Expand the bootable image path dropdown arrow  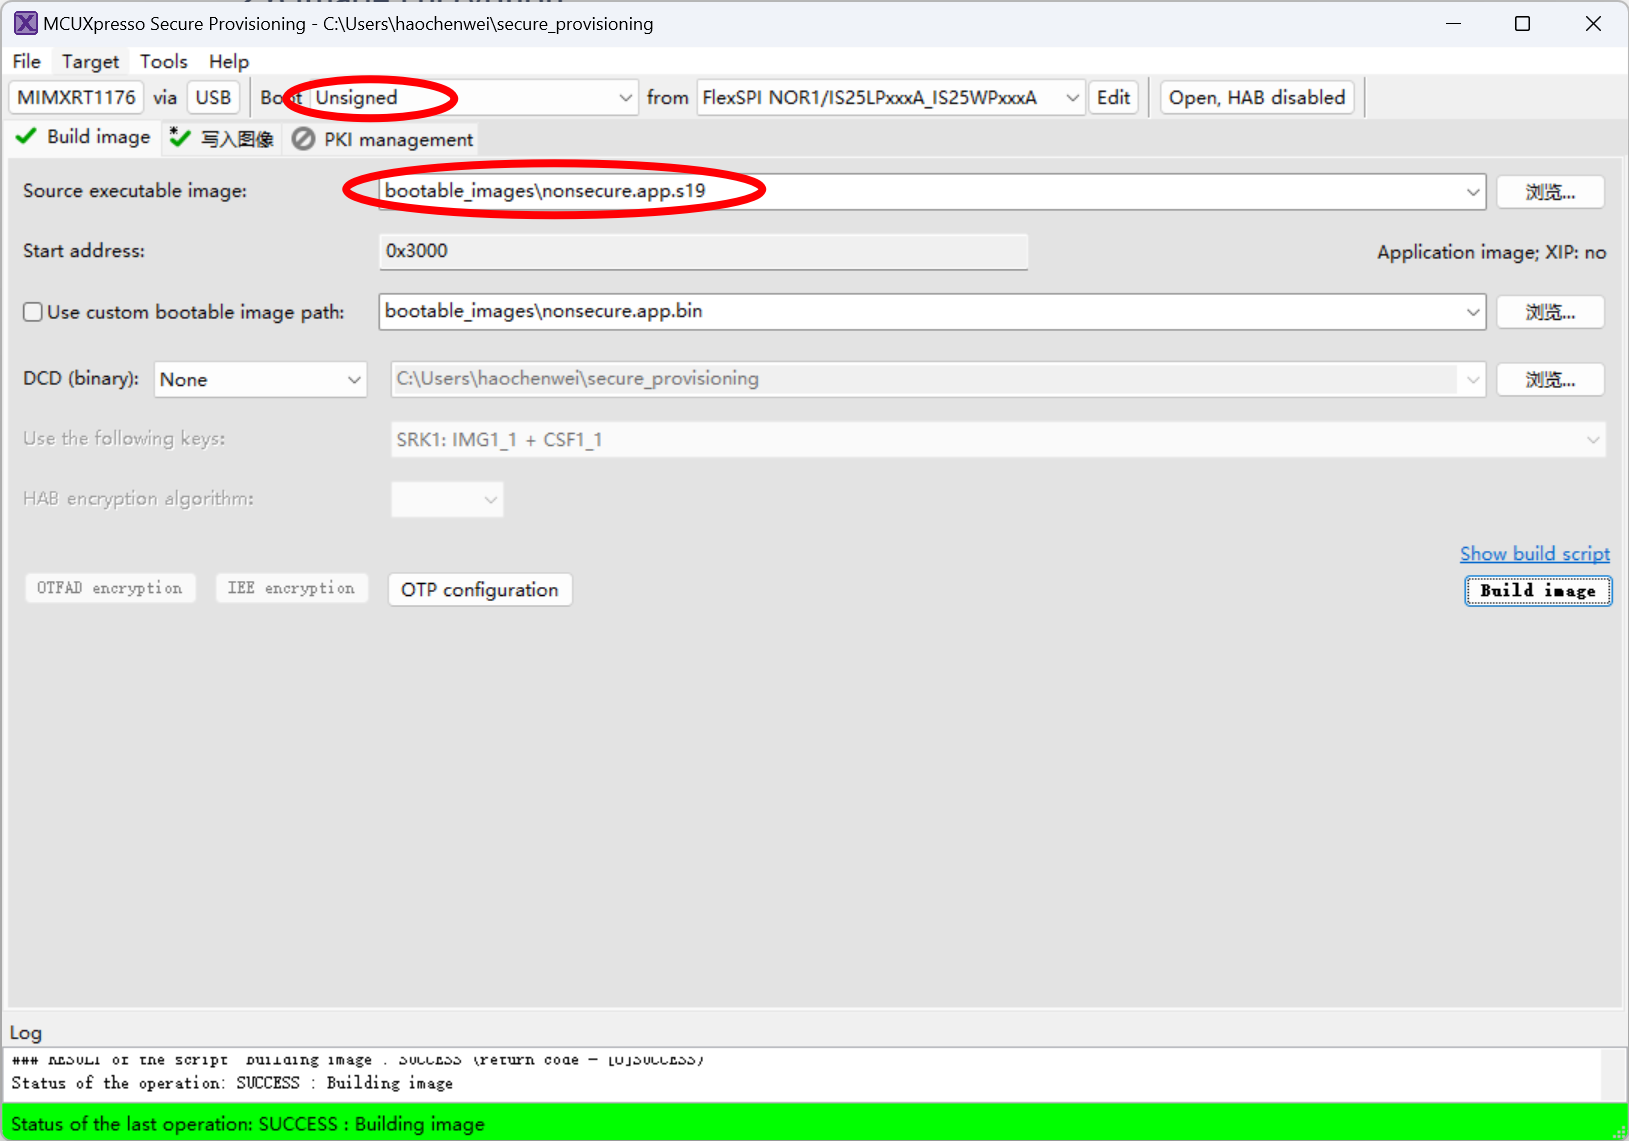[1473, 312]
